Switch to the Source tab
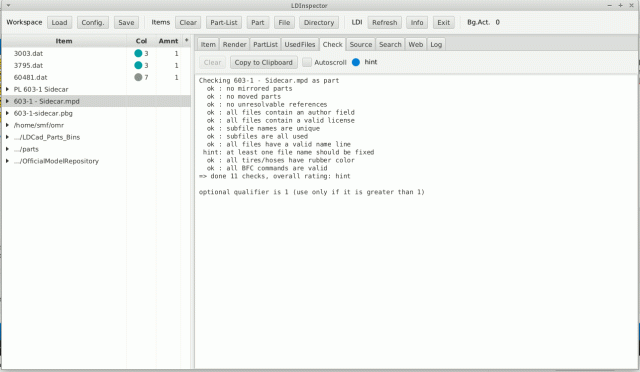 tap(361, 45)
